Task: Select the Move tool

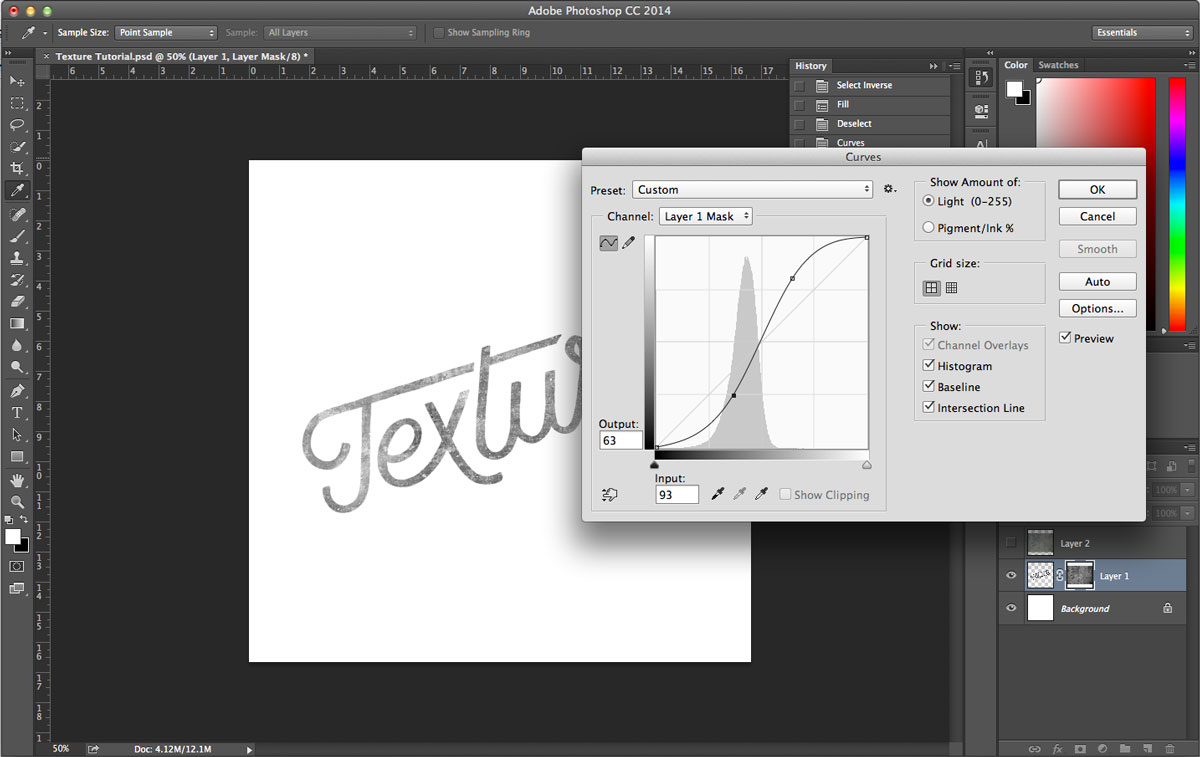Action: pos(17,81)
